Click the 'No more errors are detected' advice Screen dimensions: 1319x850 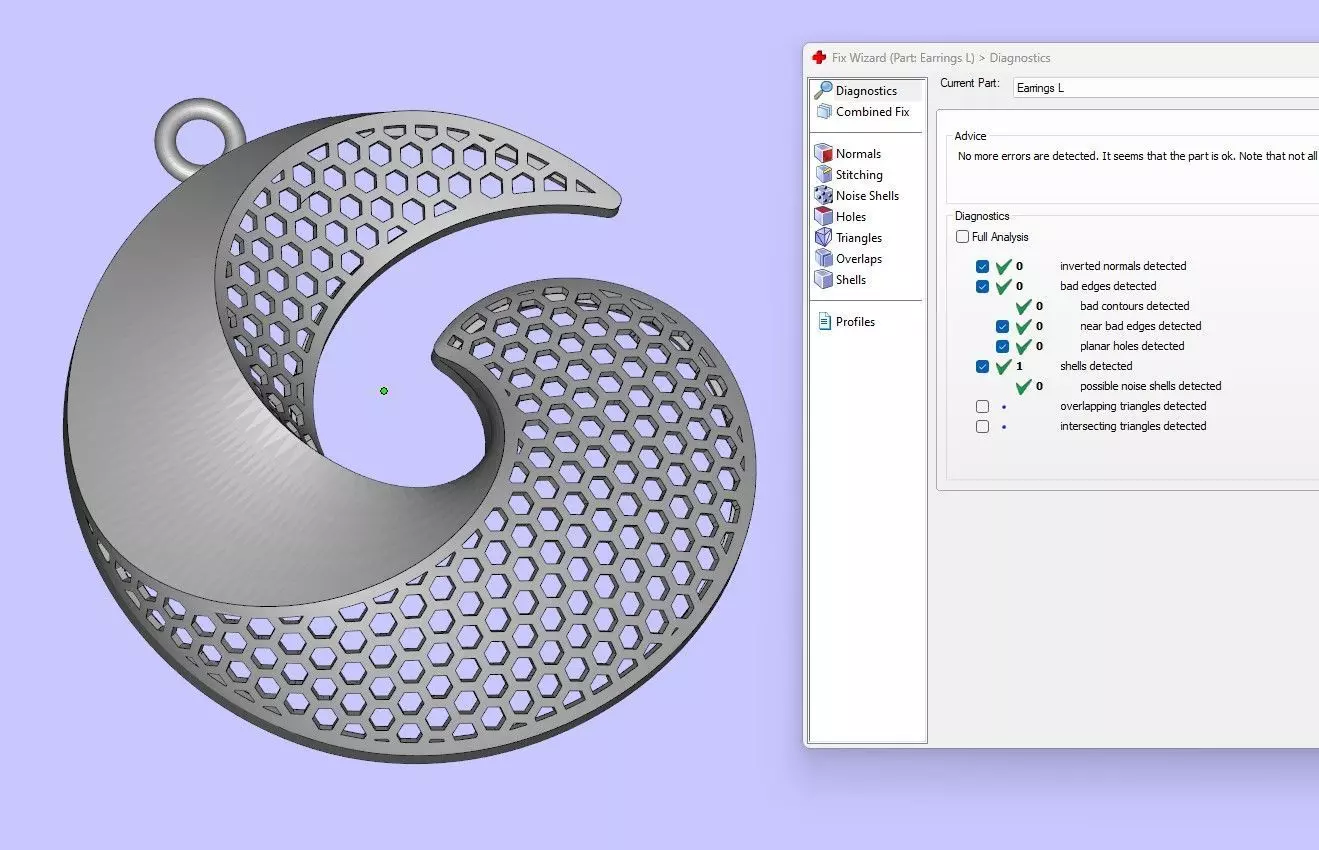(1138, 156)
